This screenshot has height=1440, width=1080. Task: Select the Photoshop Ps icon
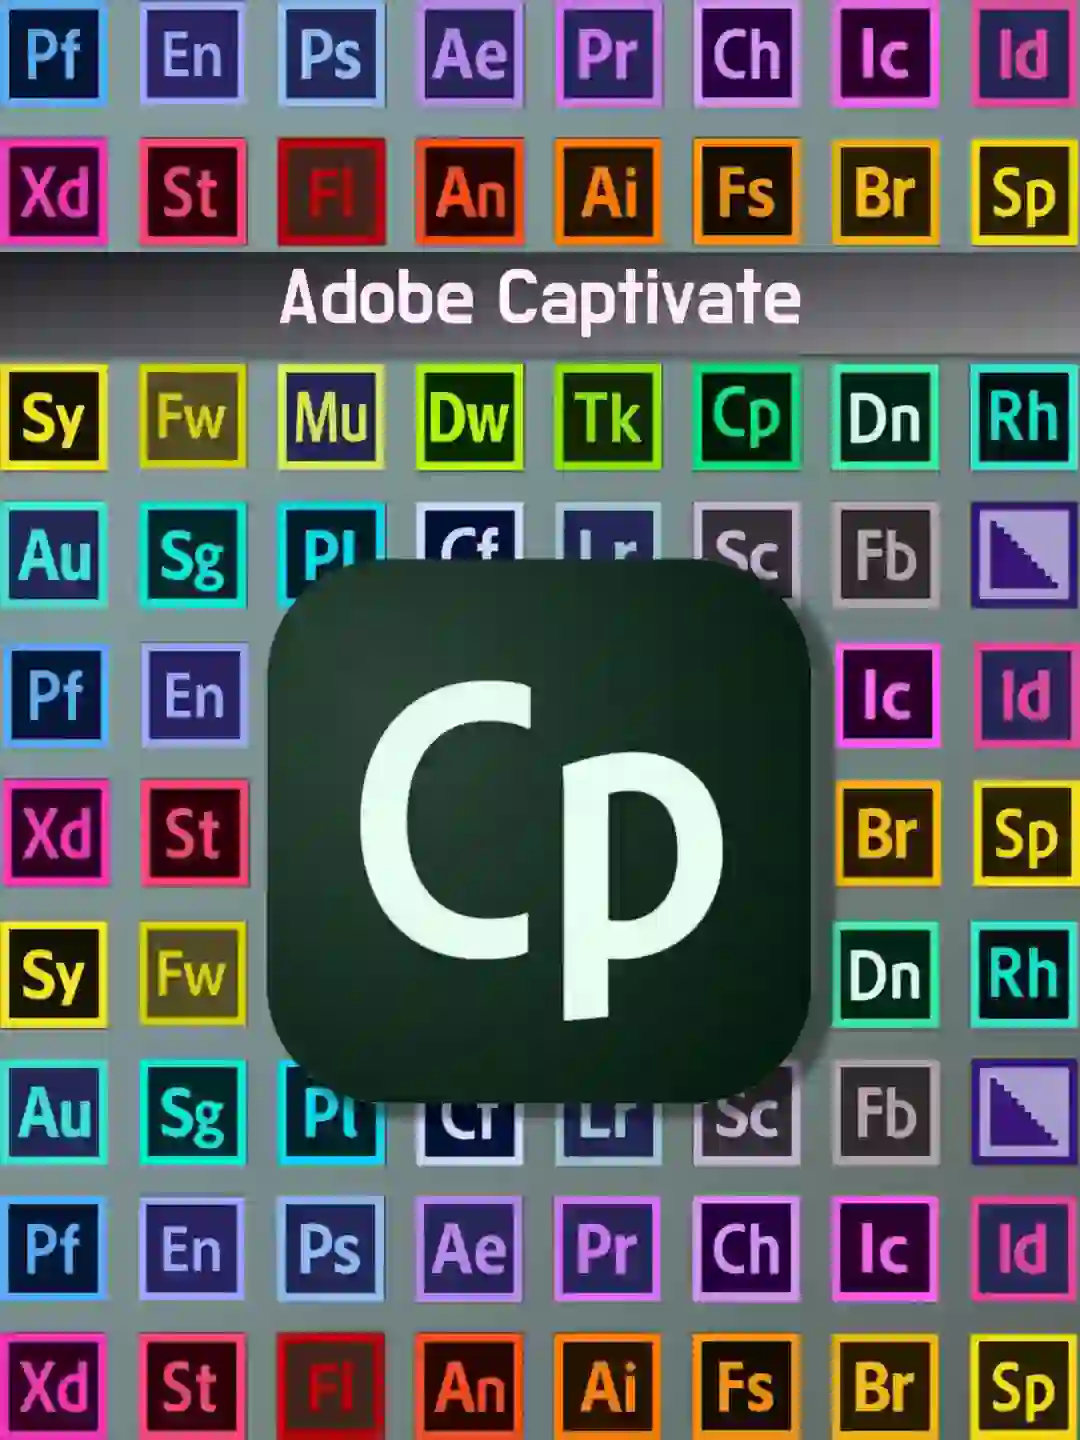pyautogui.click(x=330, y=55)
